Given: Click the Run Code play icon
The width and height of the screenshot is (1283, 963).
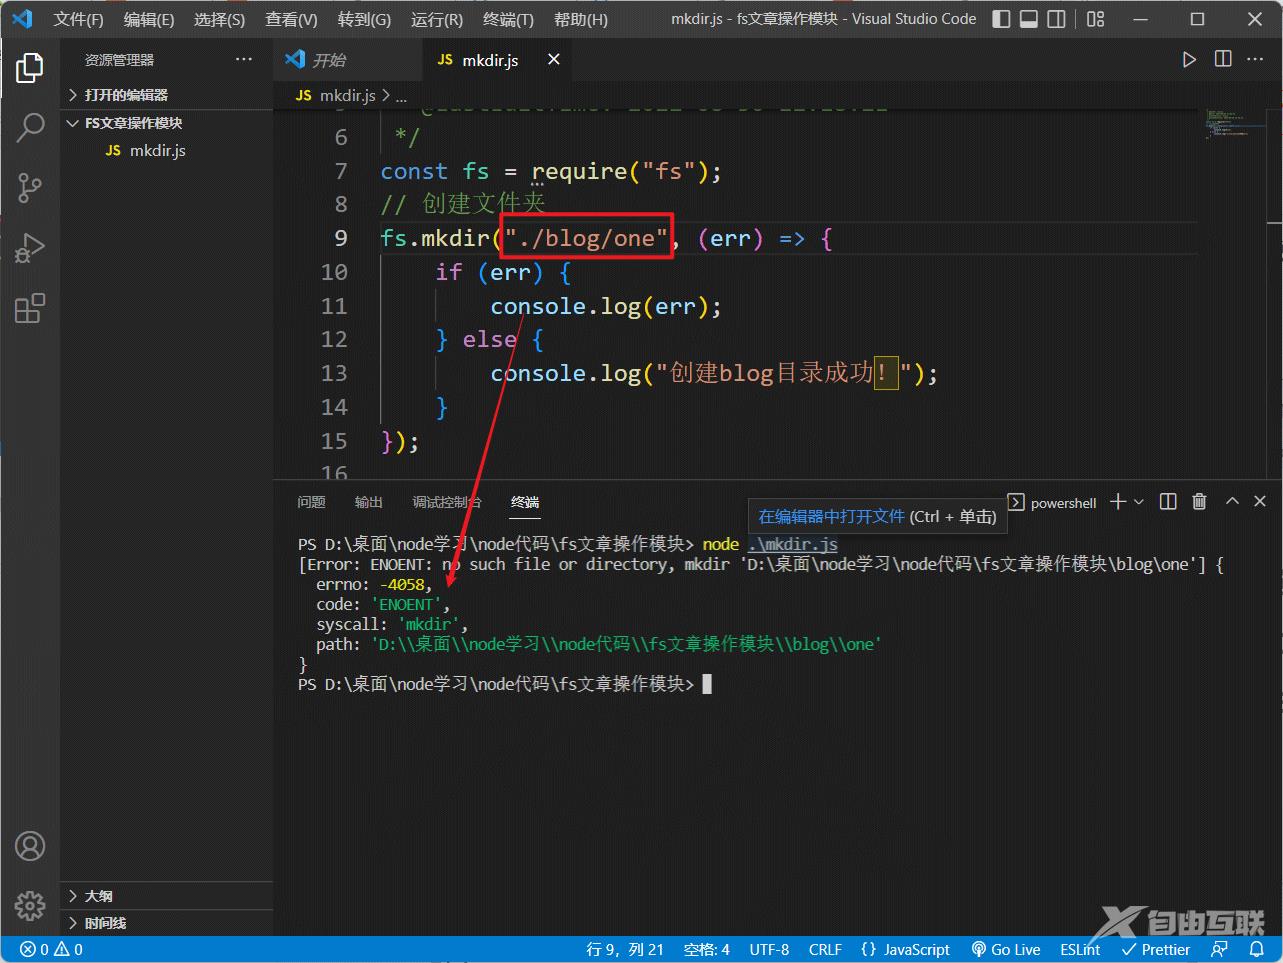Looking at the screenshot, I should click(1189, 60).
